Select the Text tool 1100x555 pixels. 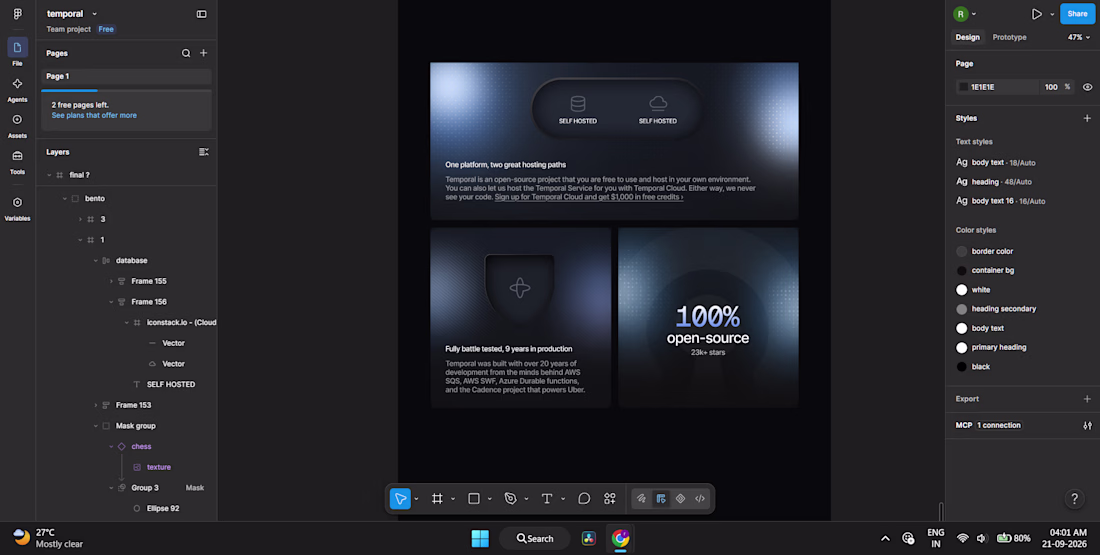(x=547, y=498)
